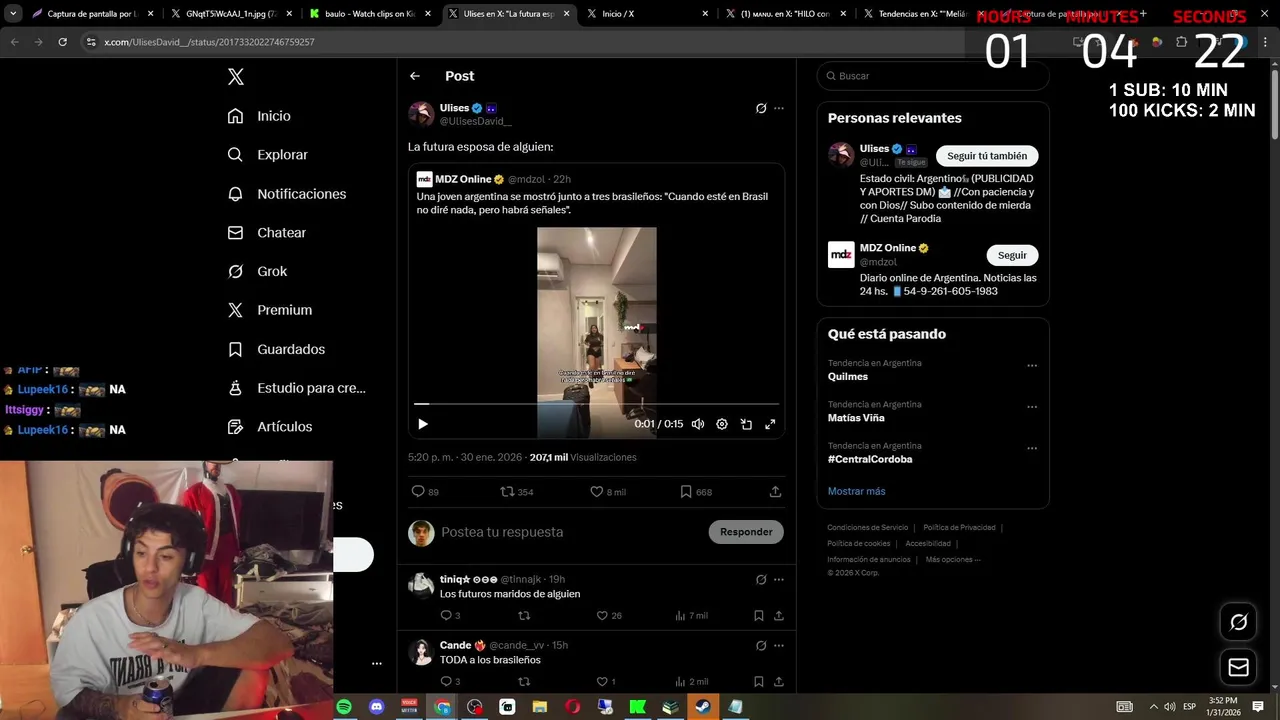Click Mostrar más under trends
This screenshot has height=720, width=1280.
click(856, 491)
